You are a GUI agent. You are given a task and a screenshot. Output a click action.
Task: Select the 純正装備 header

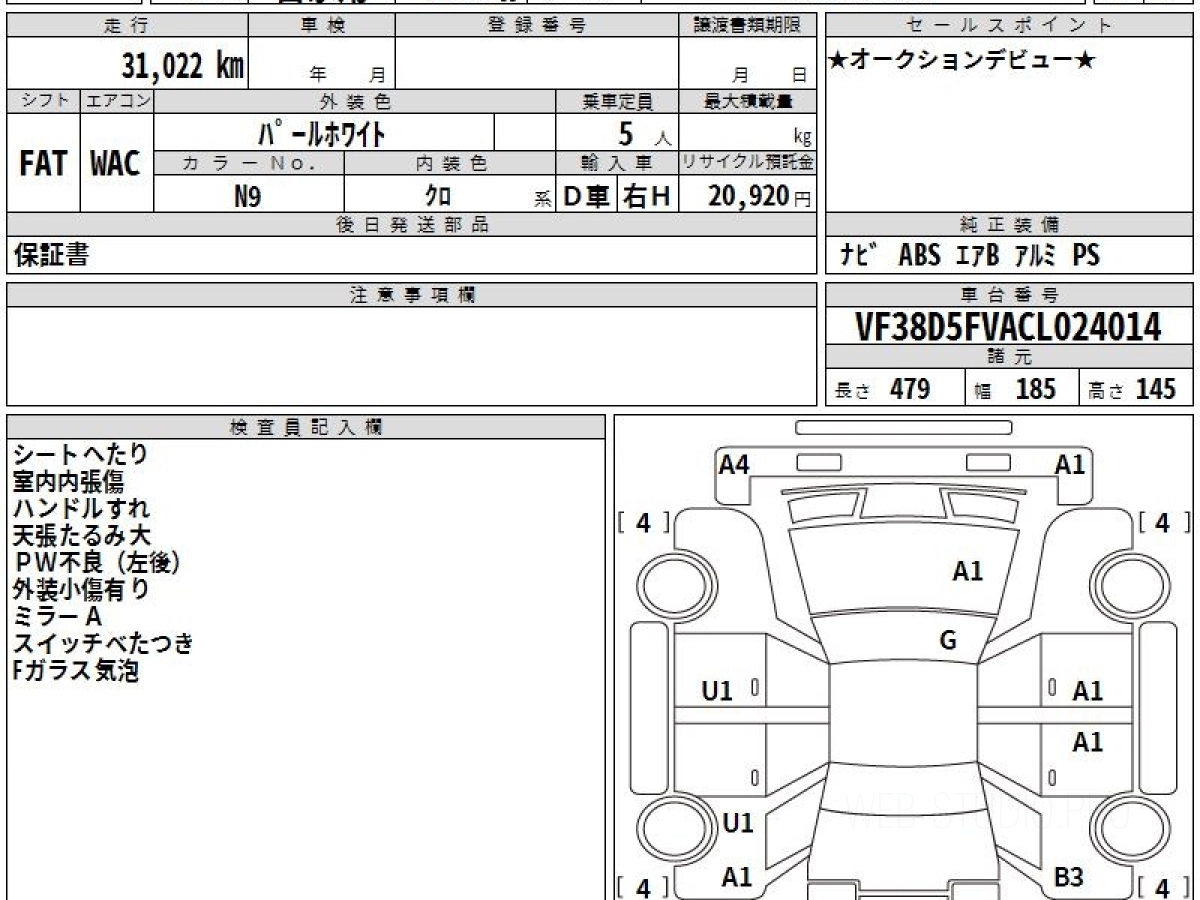click(1010, 225)
